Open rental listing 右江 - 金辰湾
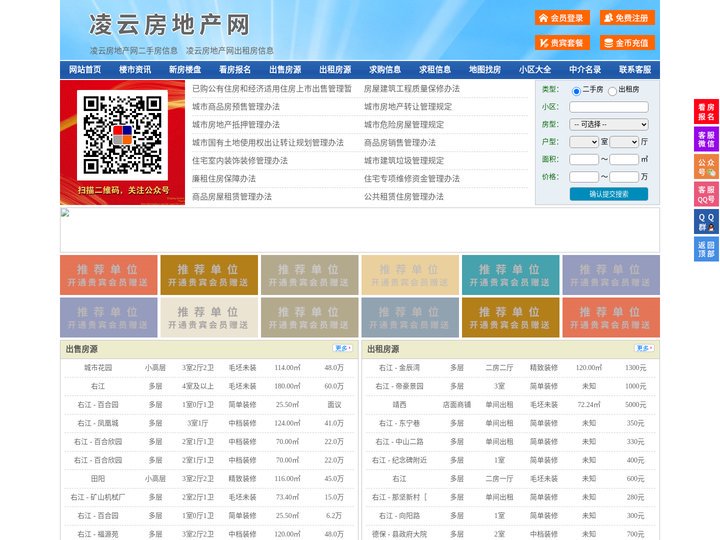 pos(399,368)
